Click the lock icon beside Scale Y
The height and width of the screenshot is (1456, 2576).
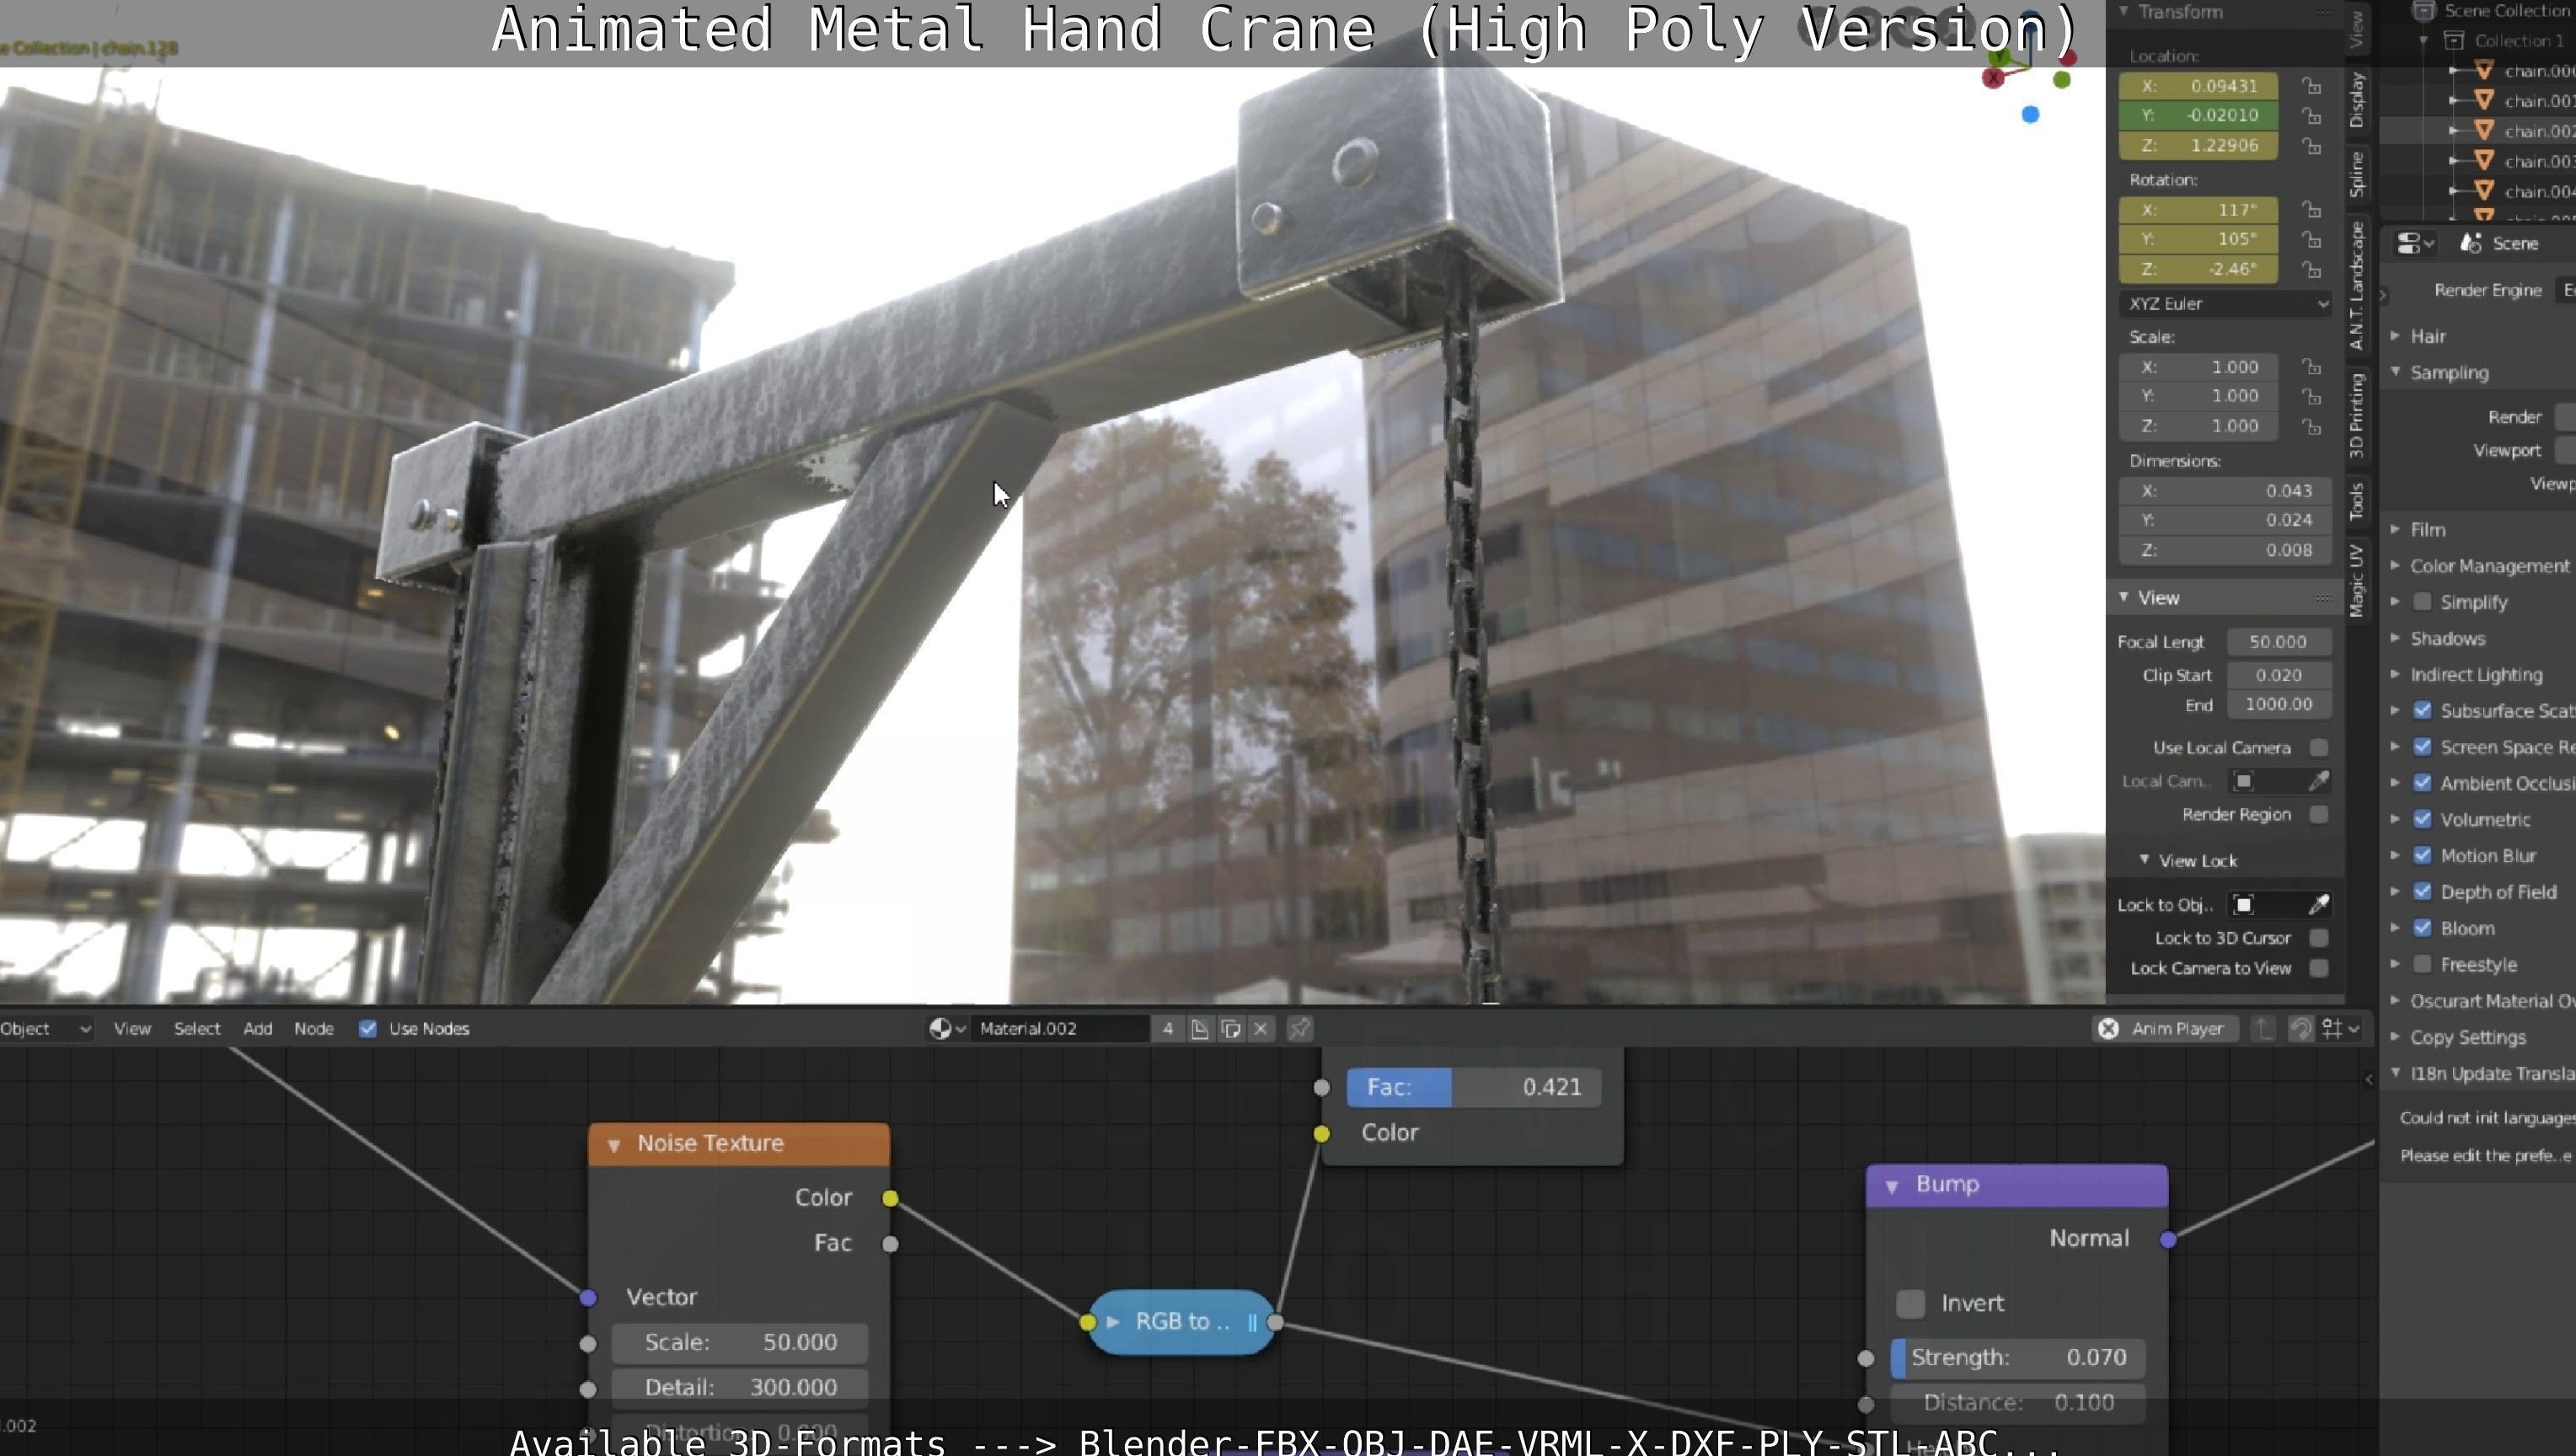click(x=2311, y=396)
